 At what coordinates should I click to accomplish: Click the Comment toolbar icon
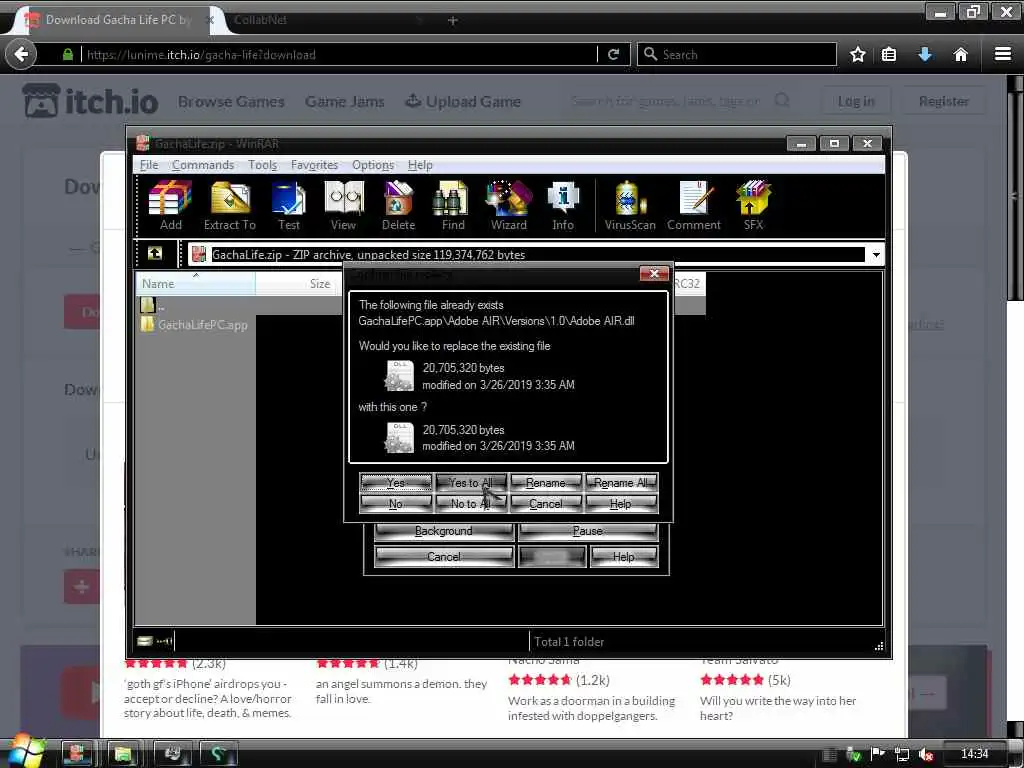coord(694,206)
